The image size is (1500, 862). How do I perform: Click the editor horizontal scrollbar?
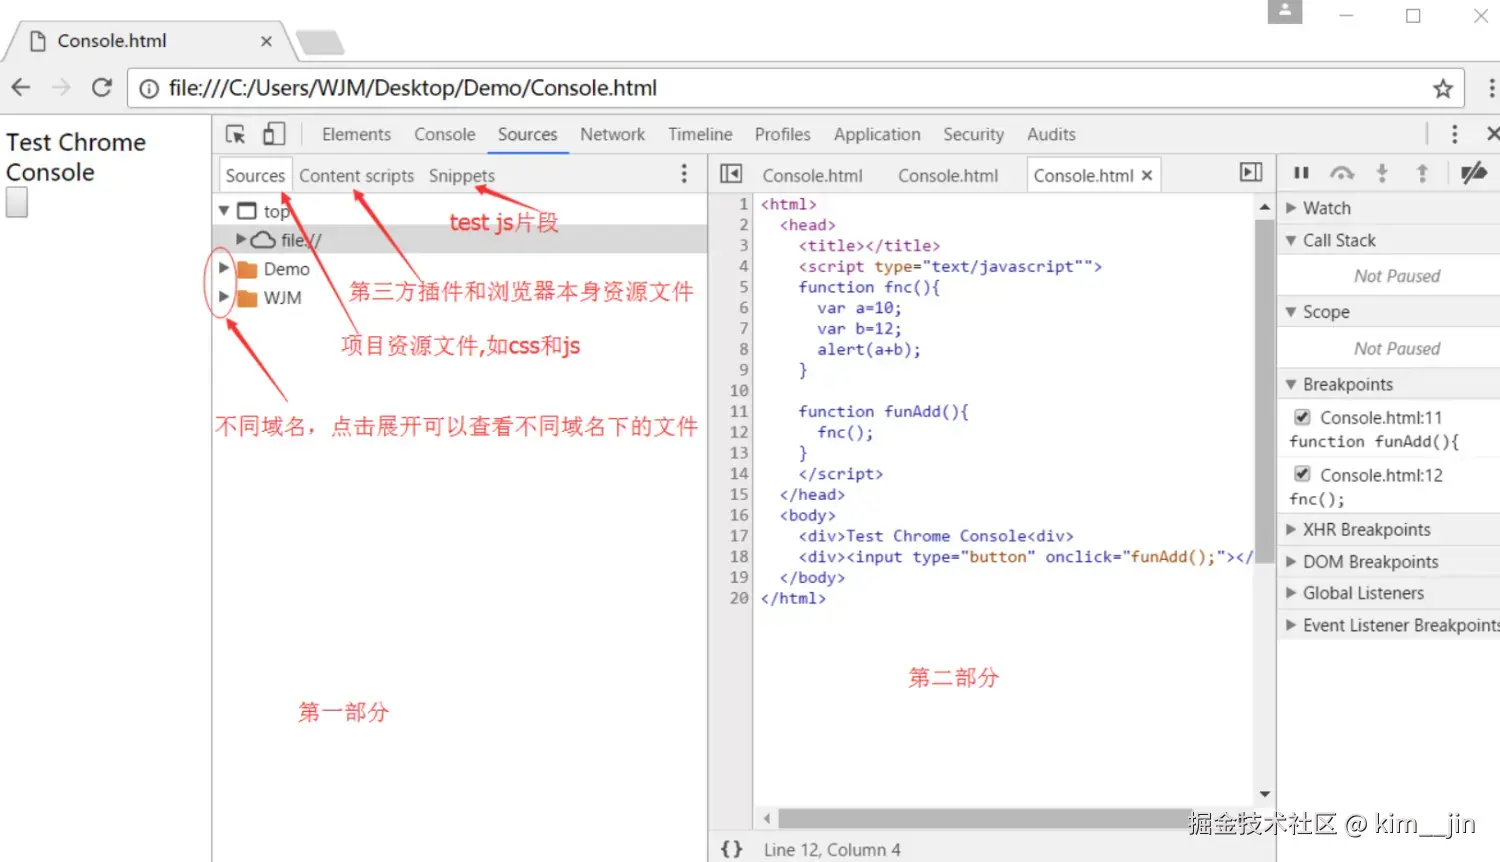coord(985,818)
